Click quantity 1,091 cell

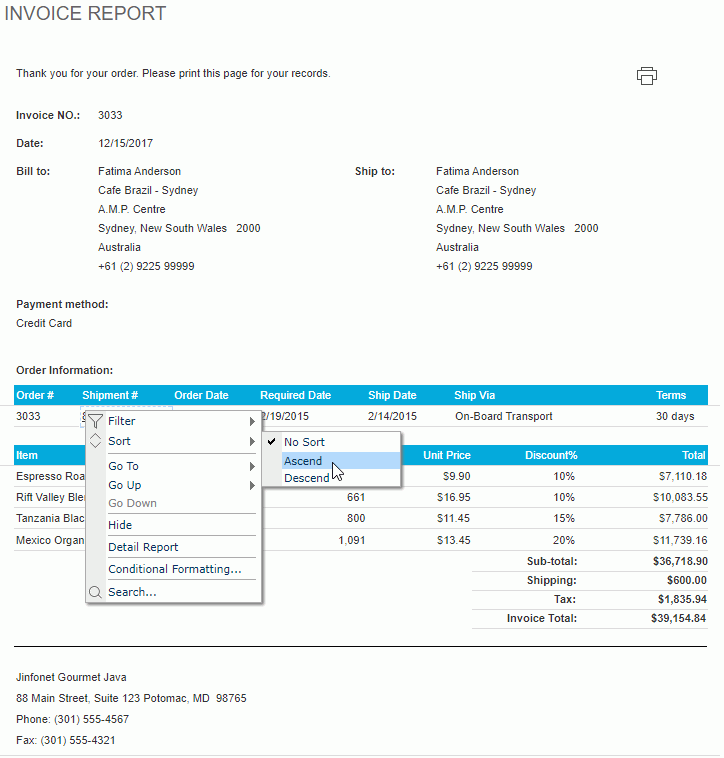click(x=352, y=540)
